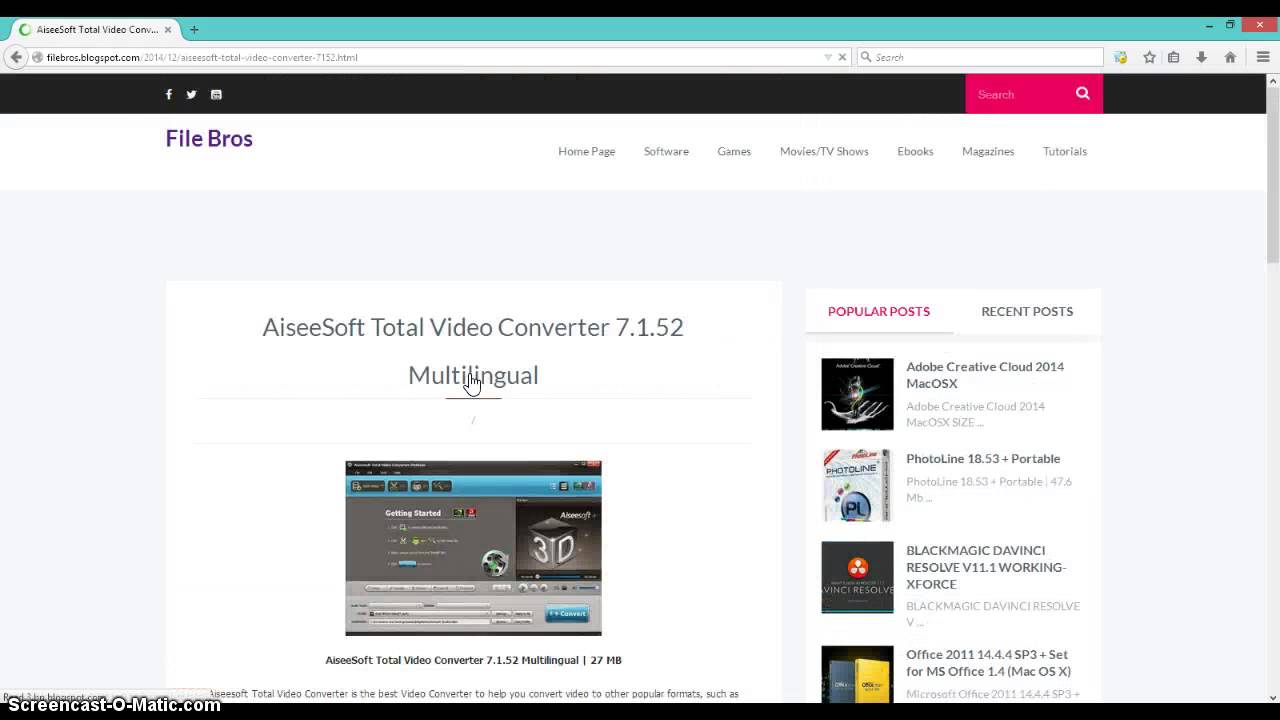Stop loading the page with the X button
1280x720 pixels.
point(842,57)
